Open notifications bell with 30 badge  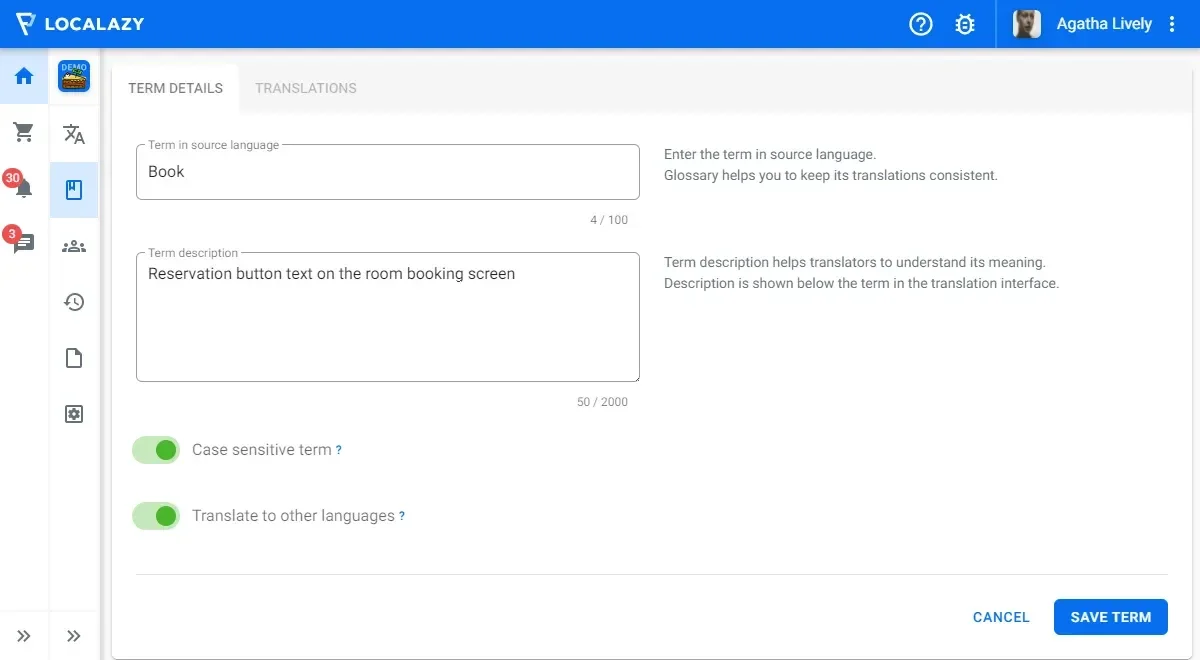point(24,188)
